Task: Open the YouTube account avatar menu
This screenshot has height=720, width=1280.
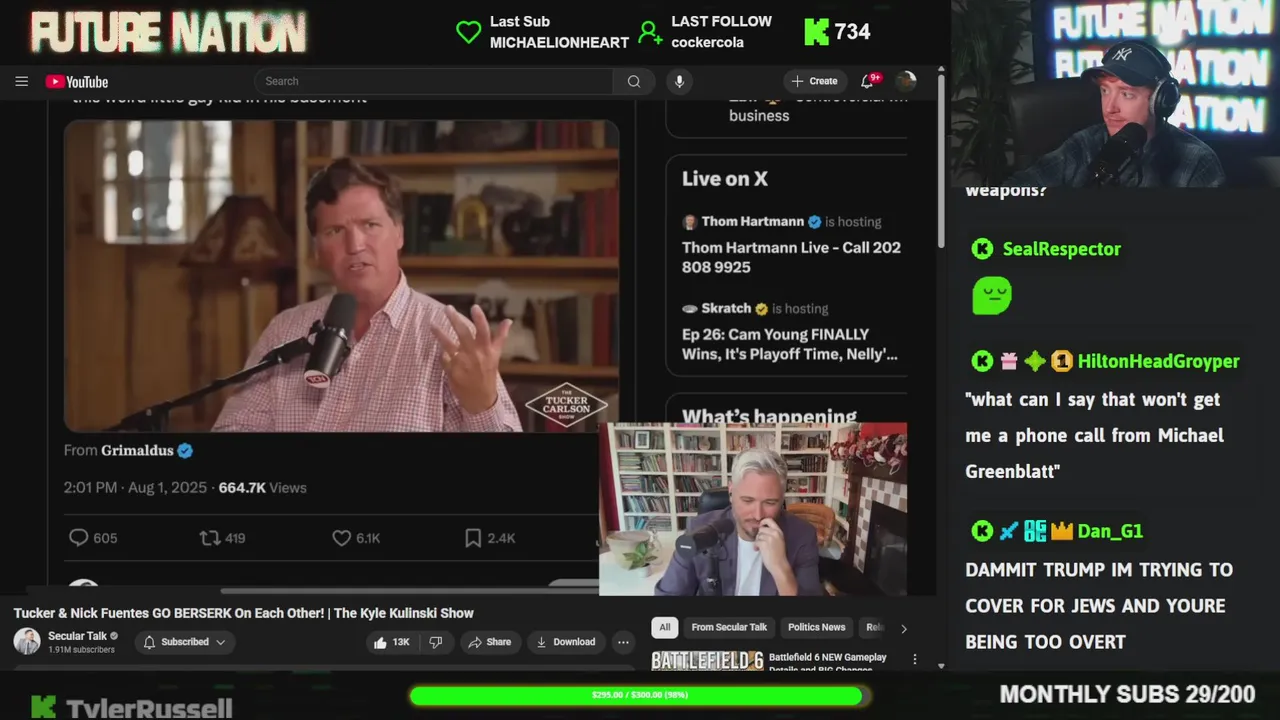Action: 906,81
